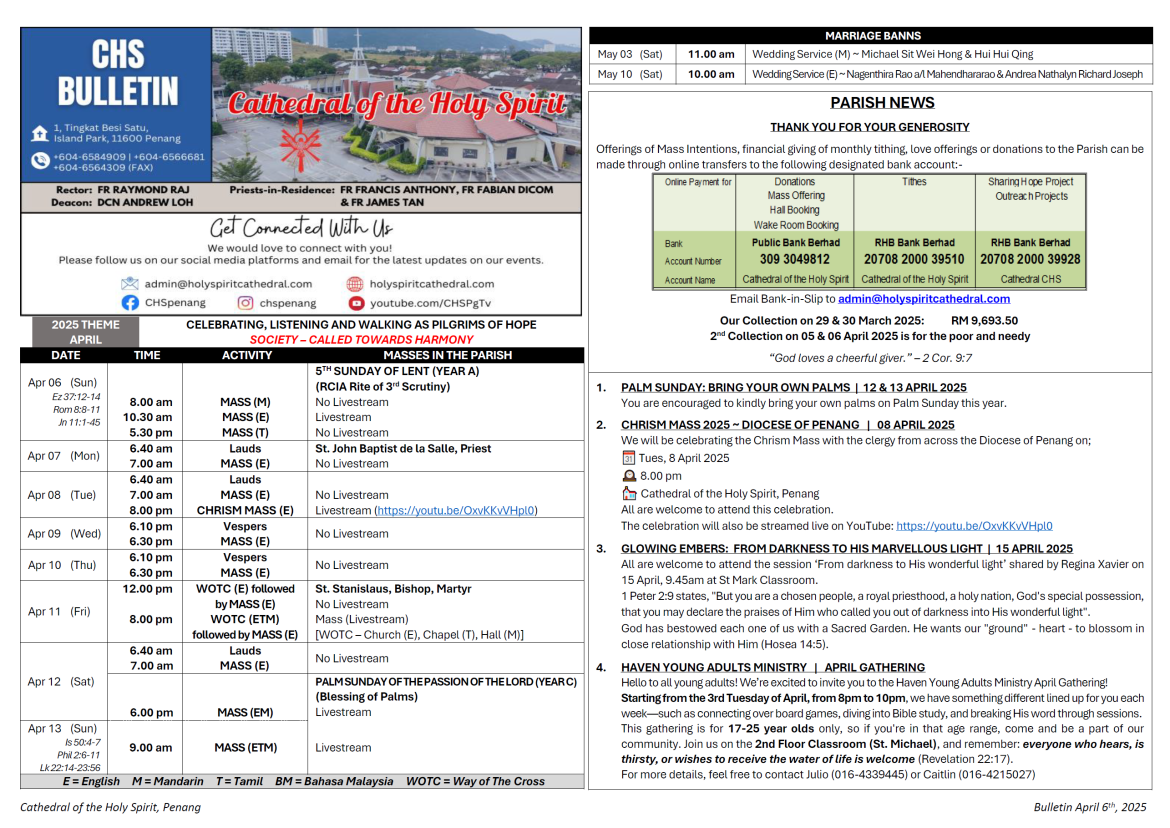
Task: Click the calendar icon beside Tues, 8 April
Action: pyautogui.click(x=628, y=458)
